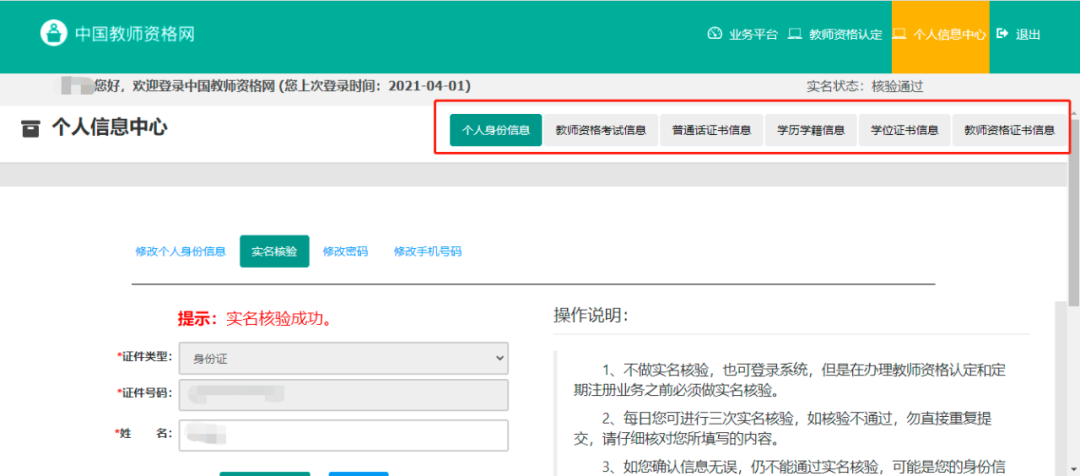The width and height of the screenshot is (1080, 476).
Task: Focus the 姓名 text field
Action: (x=343, y=435)
